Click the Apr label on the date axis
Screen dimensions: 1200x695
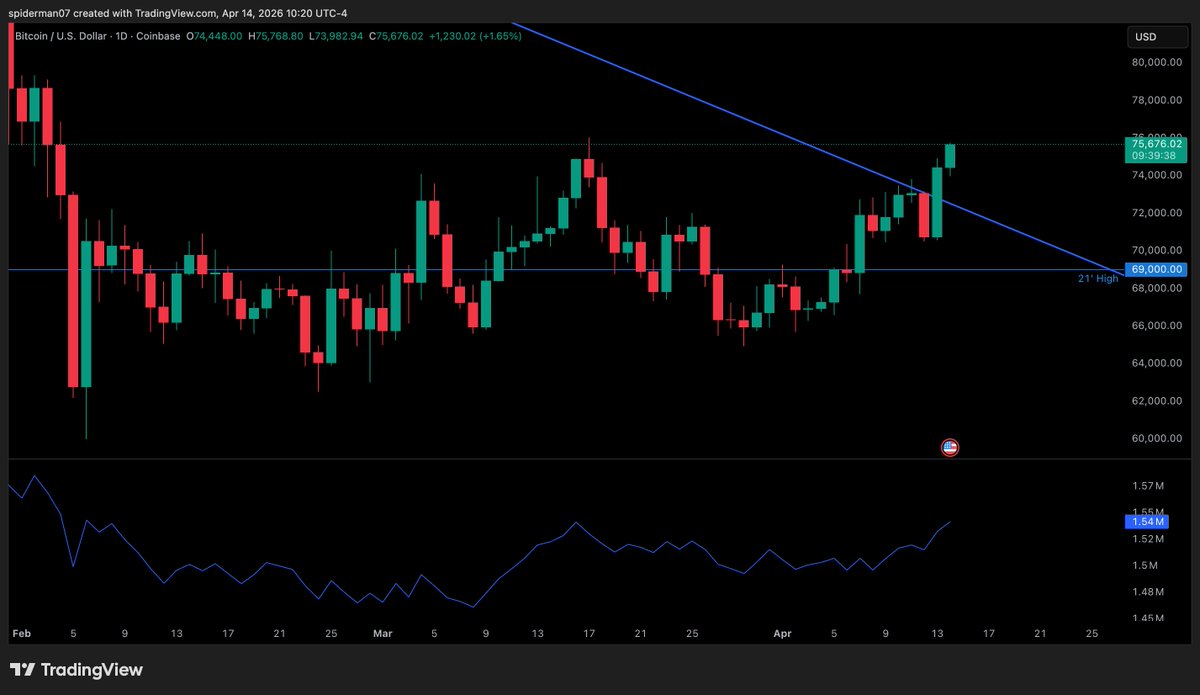[783, 633]
